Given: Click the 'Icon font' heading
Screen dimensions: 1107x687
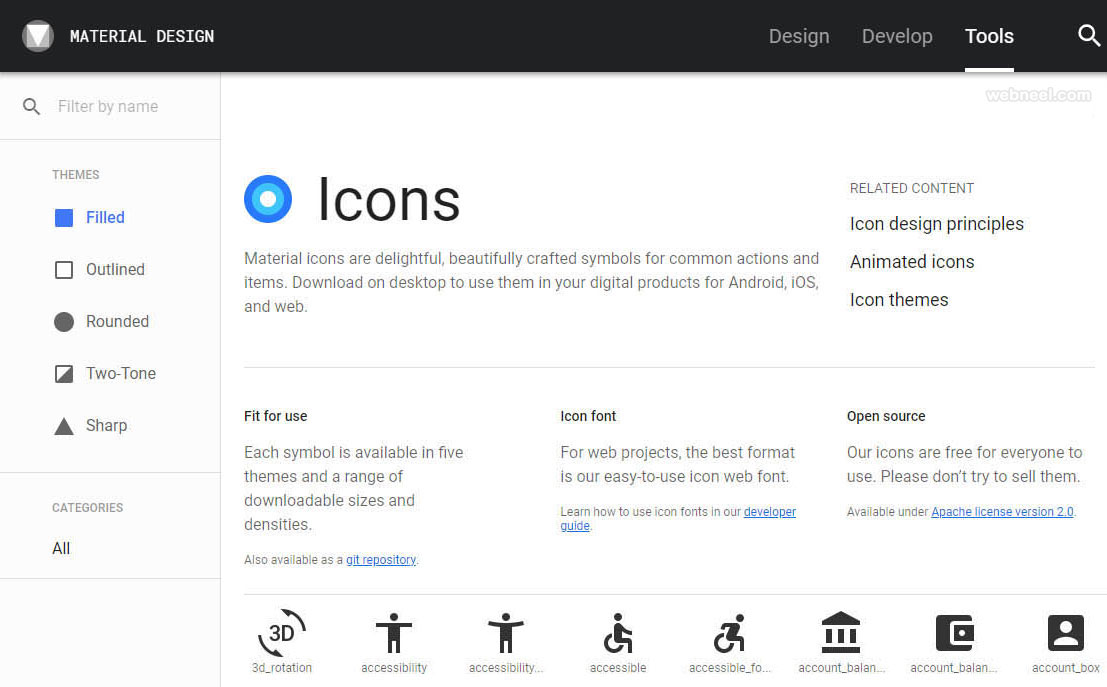Looking at the screenshot, I should click(588, 417).
